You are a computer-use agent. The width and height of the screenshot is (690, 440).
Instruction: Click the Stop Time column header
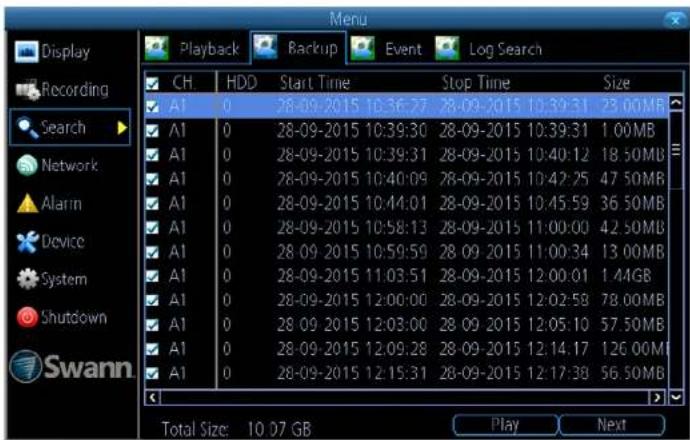coord(476,83)
